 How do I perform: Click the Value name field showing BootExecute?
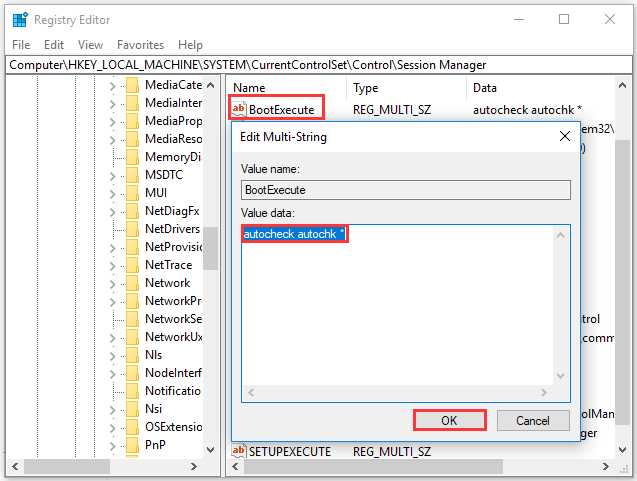point(405,190)
